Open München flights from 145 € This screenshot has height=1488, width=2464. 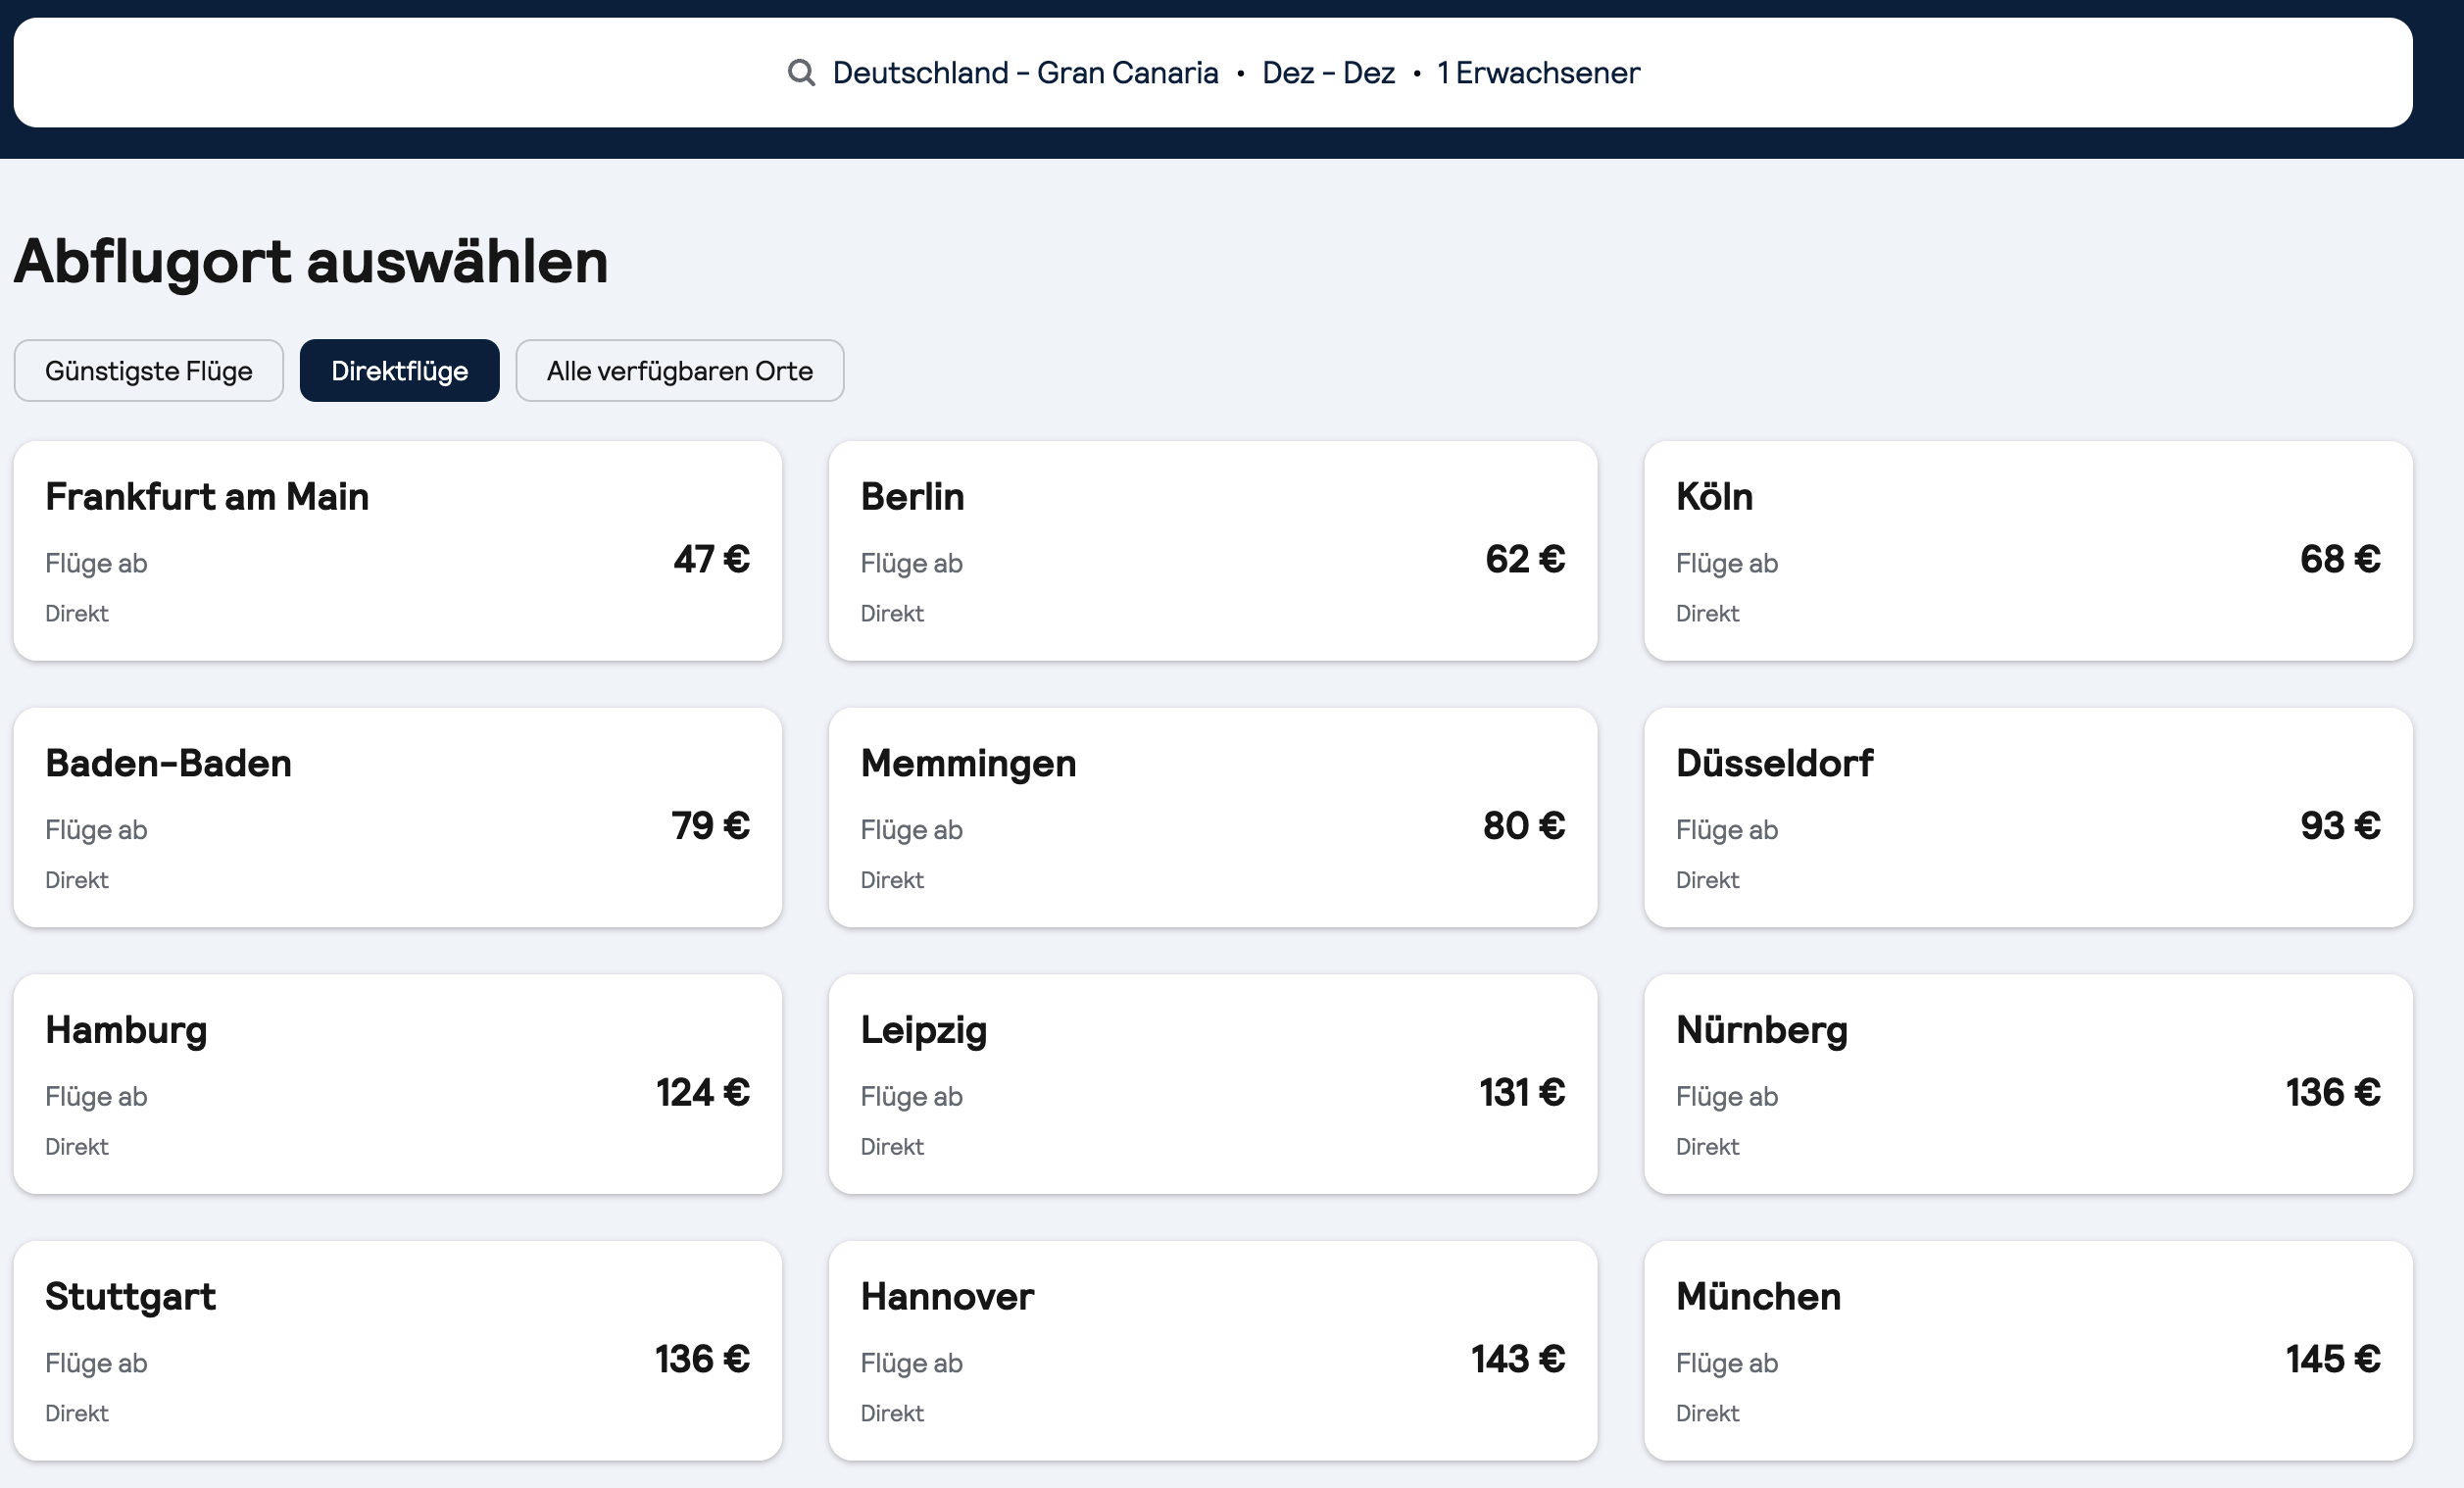pos(2027,1350)
